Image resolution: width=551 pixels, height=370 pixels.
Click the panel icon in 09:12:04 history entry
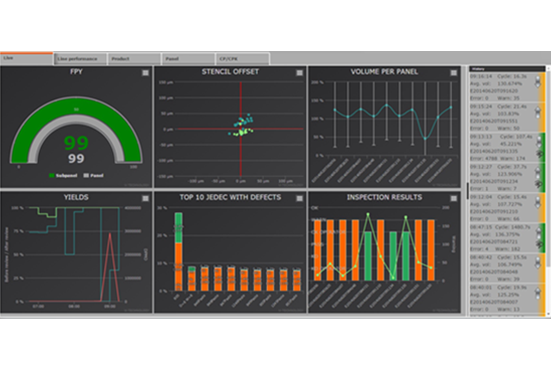click(x=538, y=202)
